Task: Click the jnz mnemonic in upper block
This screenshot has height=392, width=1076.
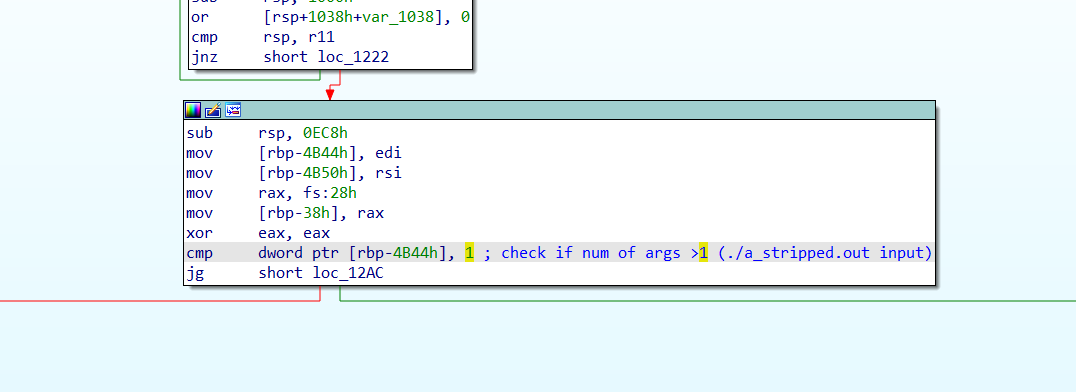Action: [204, 56]
